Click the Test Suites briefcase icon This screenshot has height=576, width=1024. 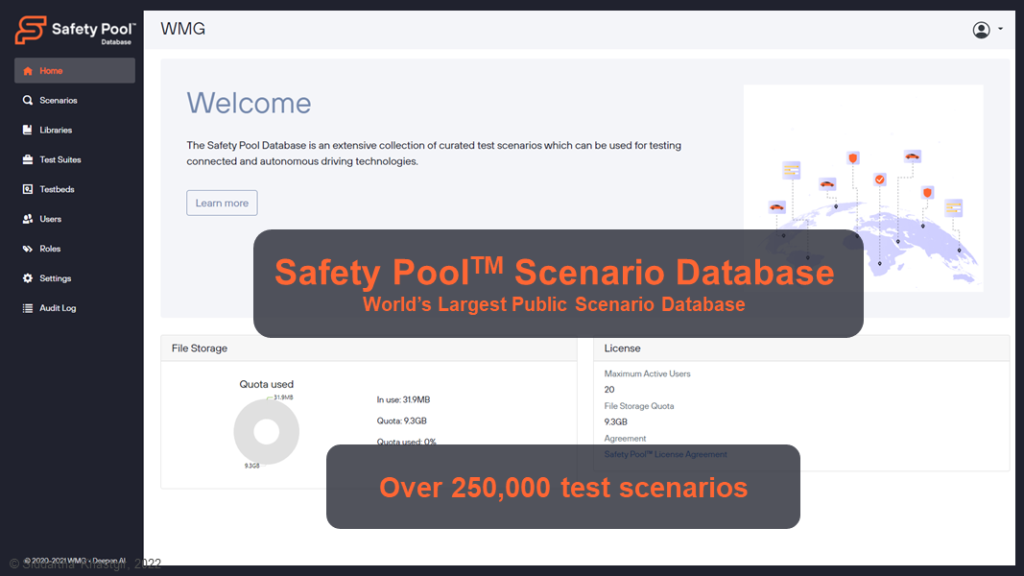(x=27, y=159)
